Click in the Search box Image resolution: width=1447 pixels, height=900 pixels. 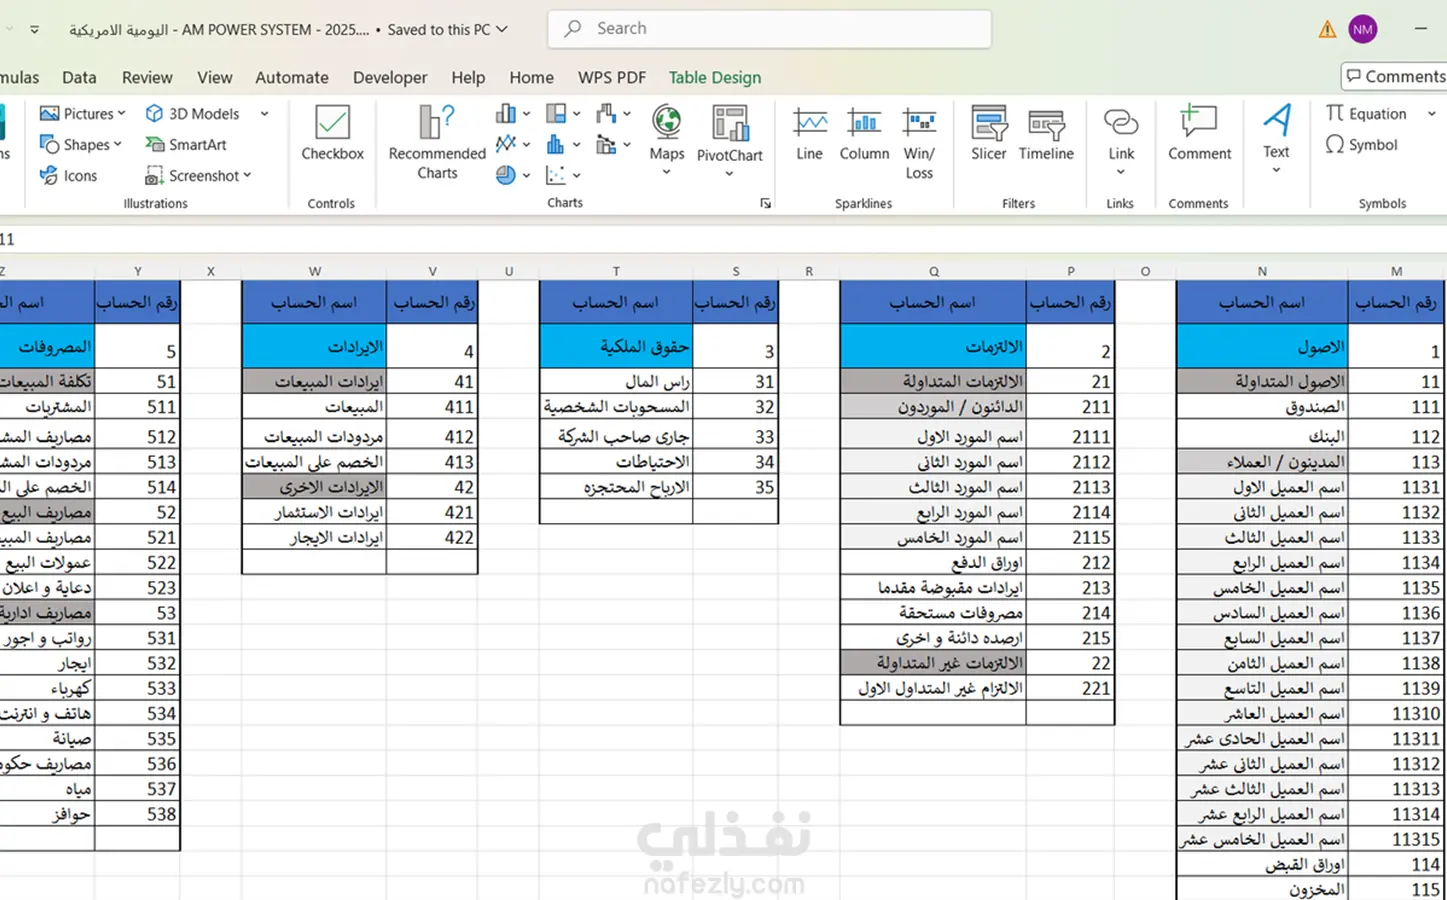tap(769, 29)
